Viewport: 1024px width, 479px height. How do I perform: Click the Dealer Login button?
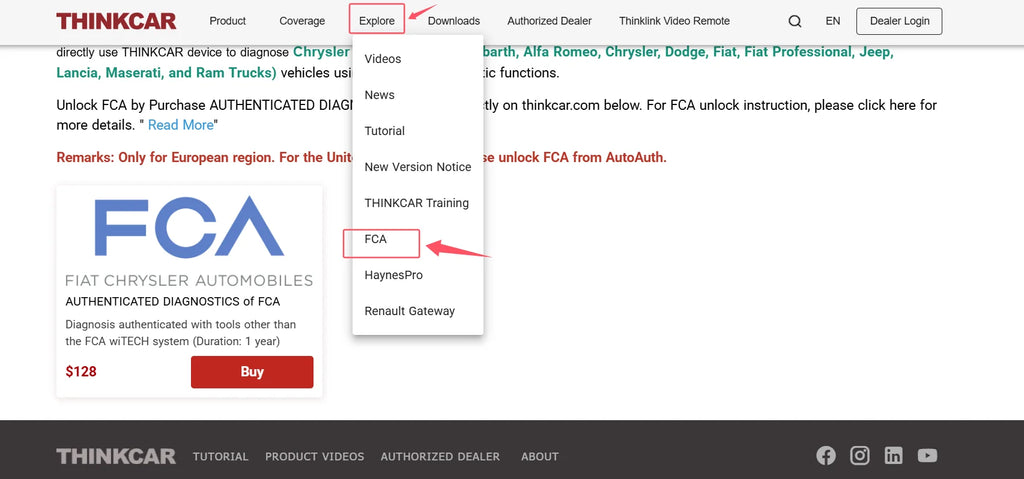point(899,21)
